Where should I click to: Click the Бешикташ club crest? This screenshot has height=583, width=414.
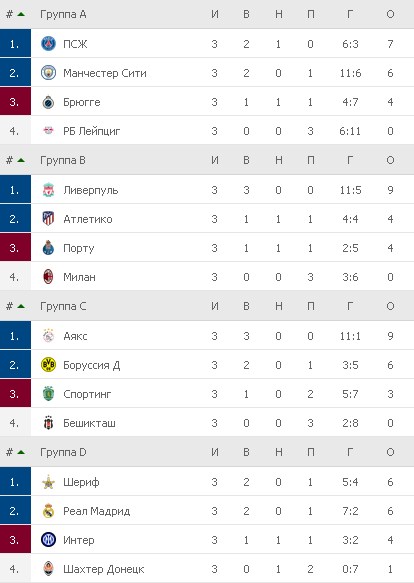click(48, 423)
